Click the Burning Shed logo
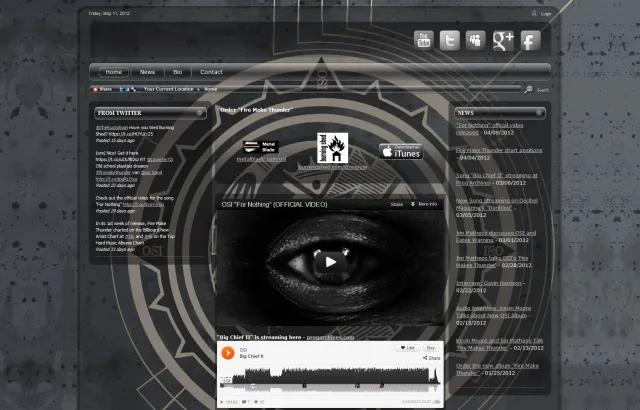Screen dimensions: 640x410 point(333,148)
